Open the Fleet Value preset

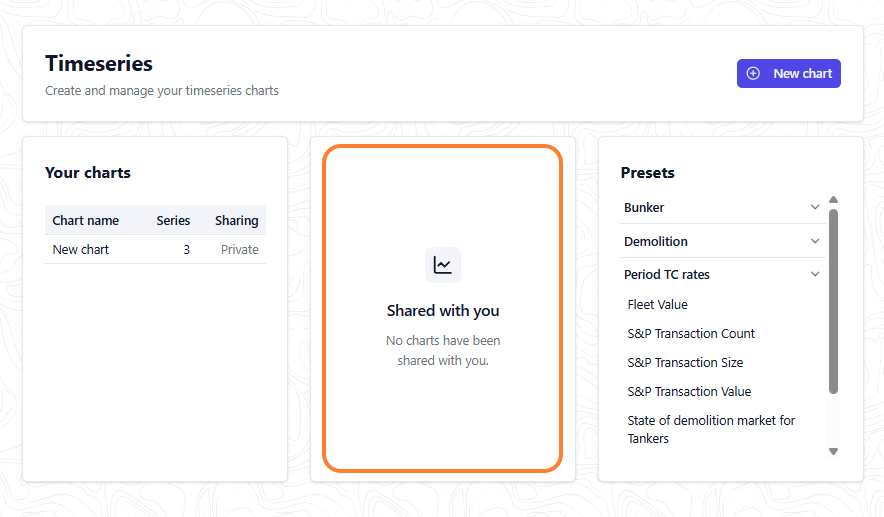click(x=657, y=304)
